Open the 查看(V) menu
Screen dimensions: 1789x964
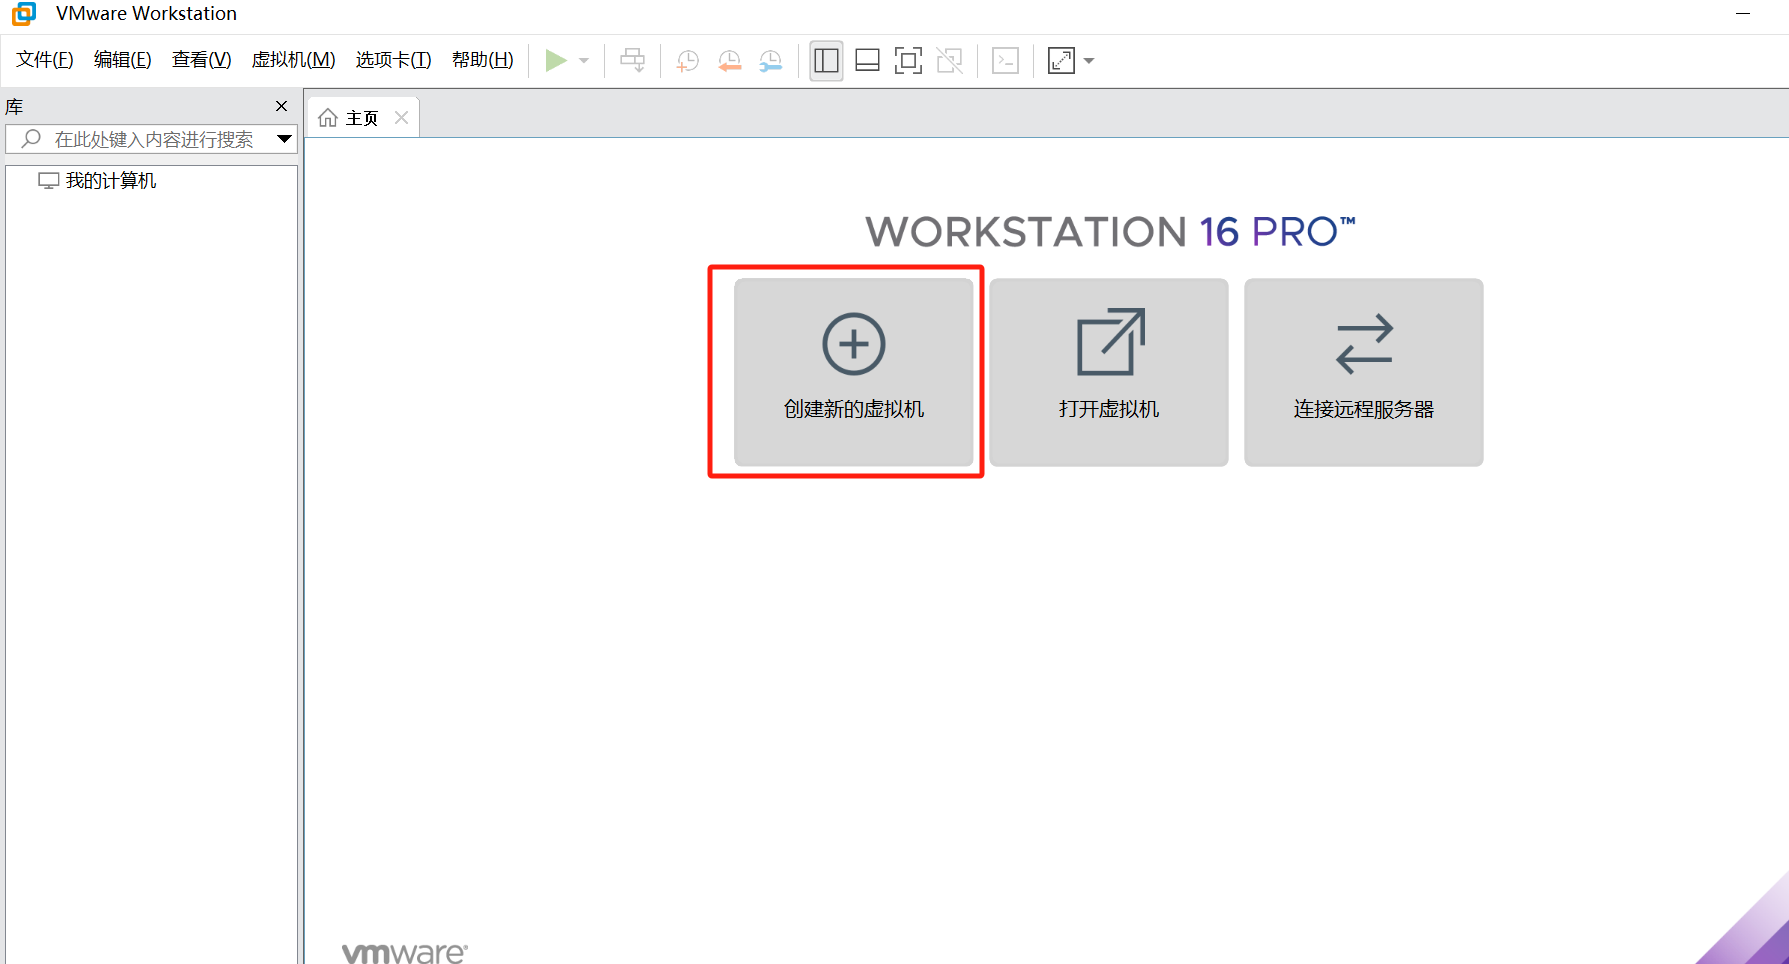(x=202, y=60)
